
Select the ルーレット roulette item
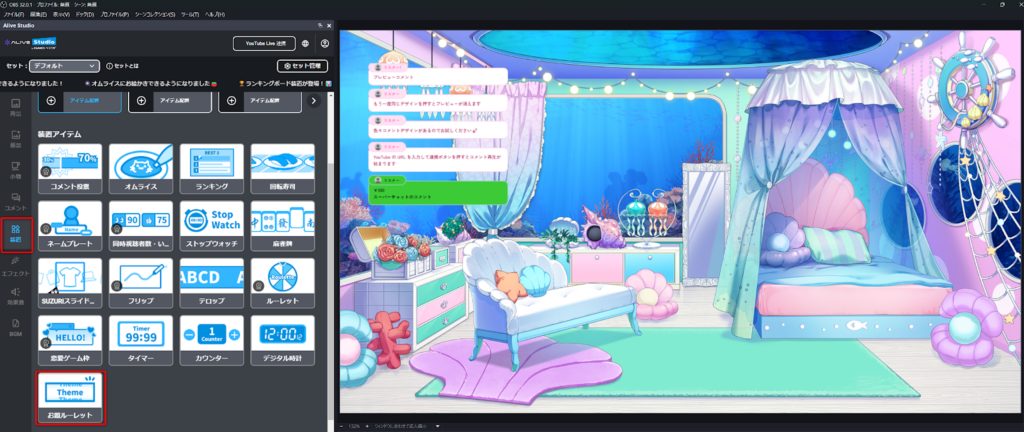pos(282,283)
